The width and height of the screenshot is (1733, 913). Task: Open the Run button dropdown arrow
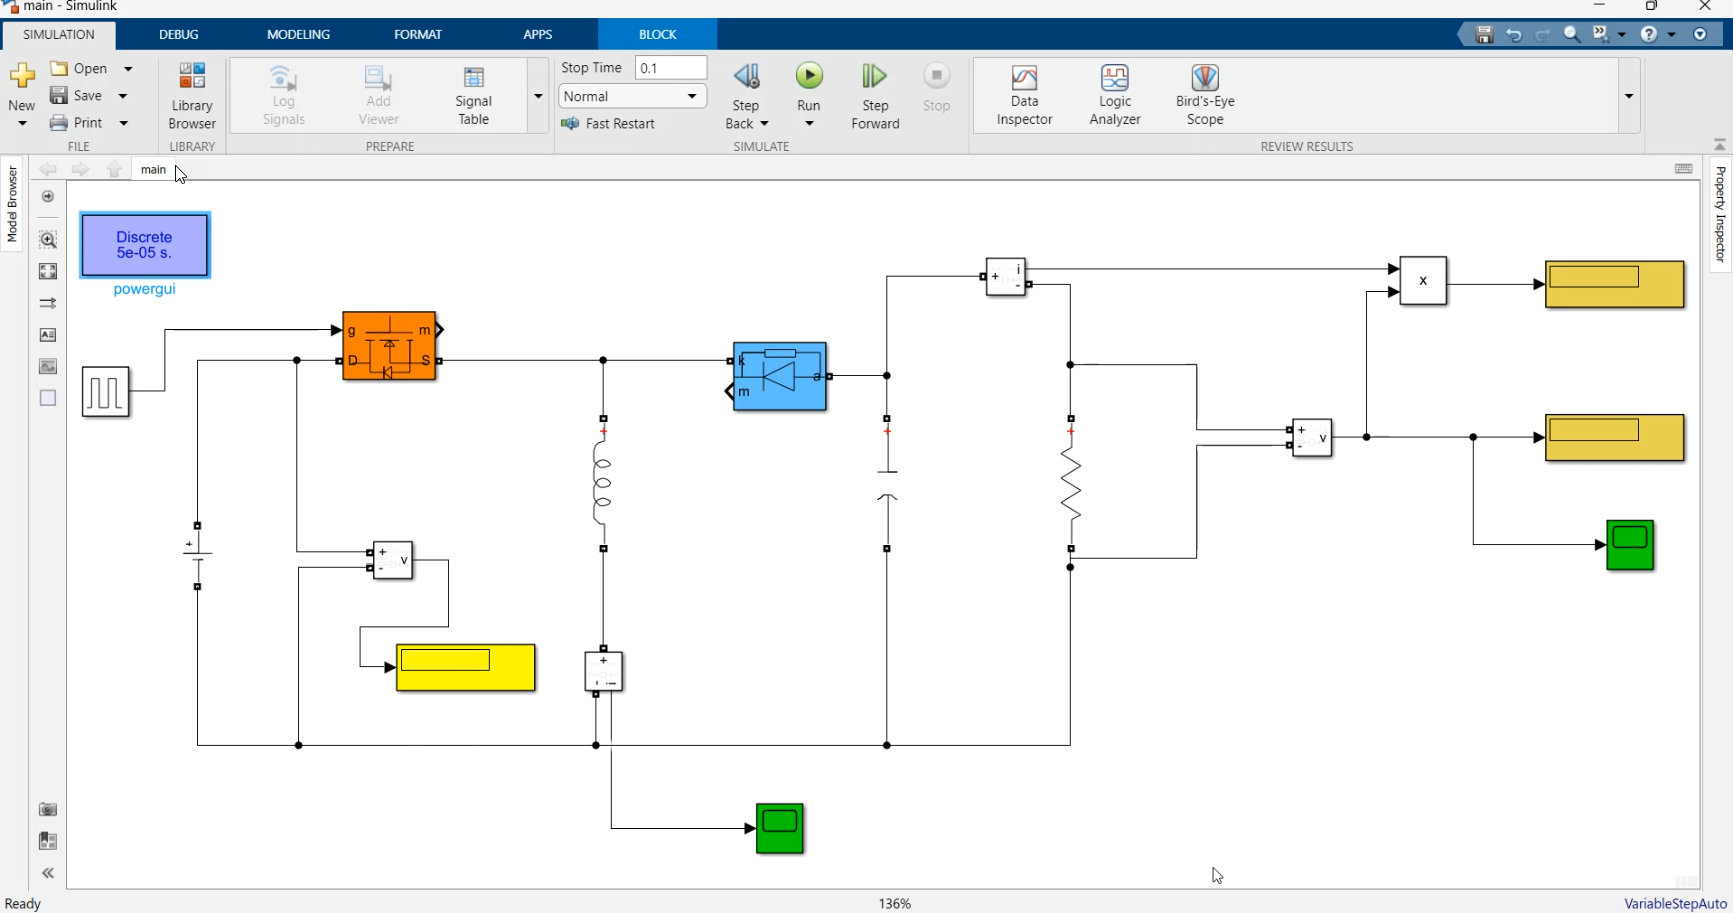coord(809,124)
